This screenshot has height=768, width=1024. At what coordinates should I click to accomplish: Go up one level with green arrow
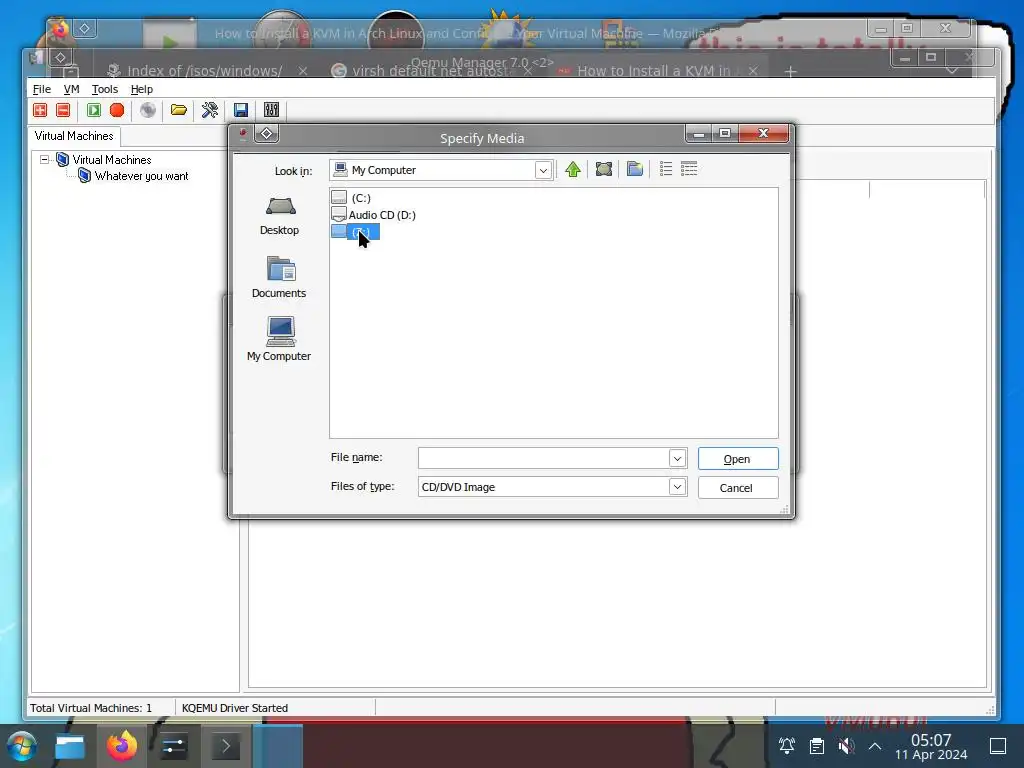(x=573, y=170)
